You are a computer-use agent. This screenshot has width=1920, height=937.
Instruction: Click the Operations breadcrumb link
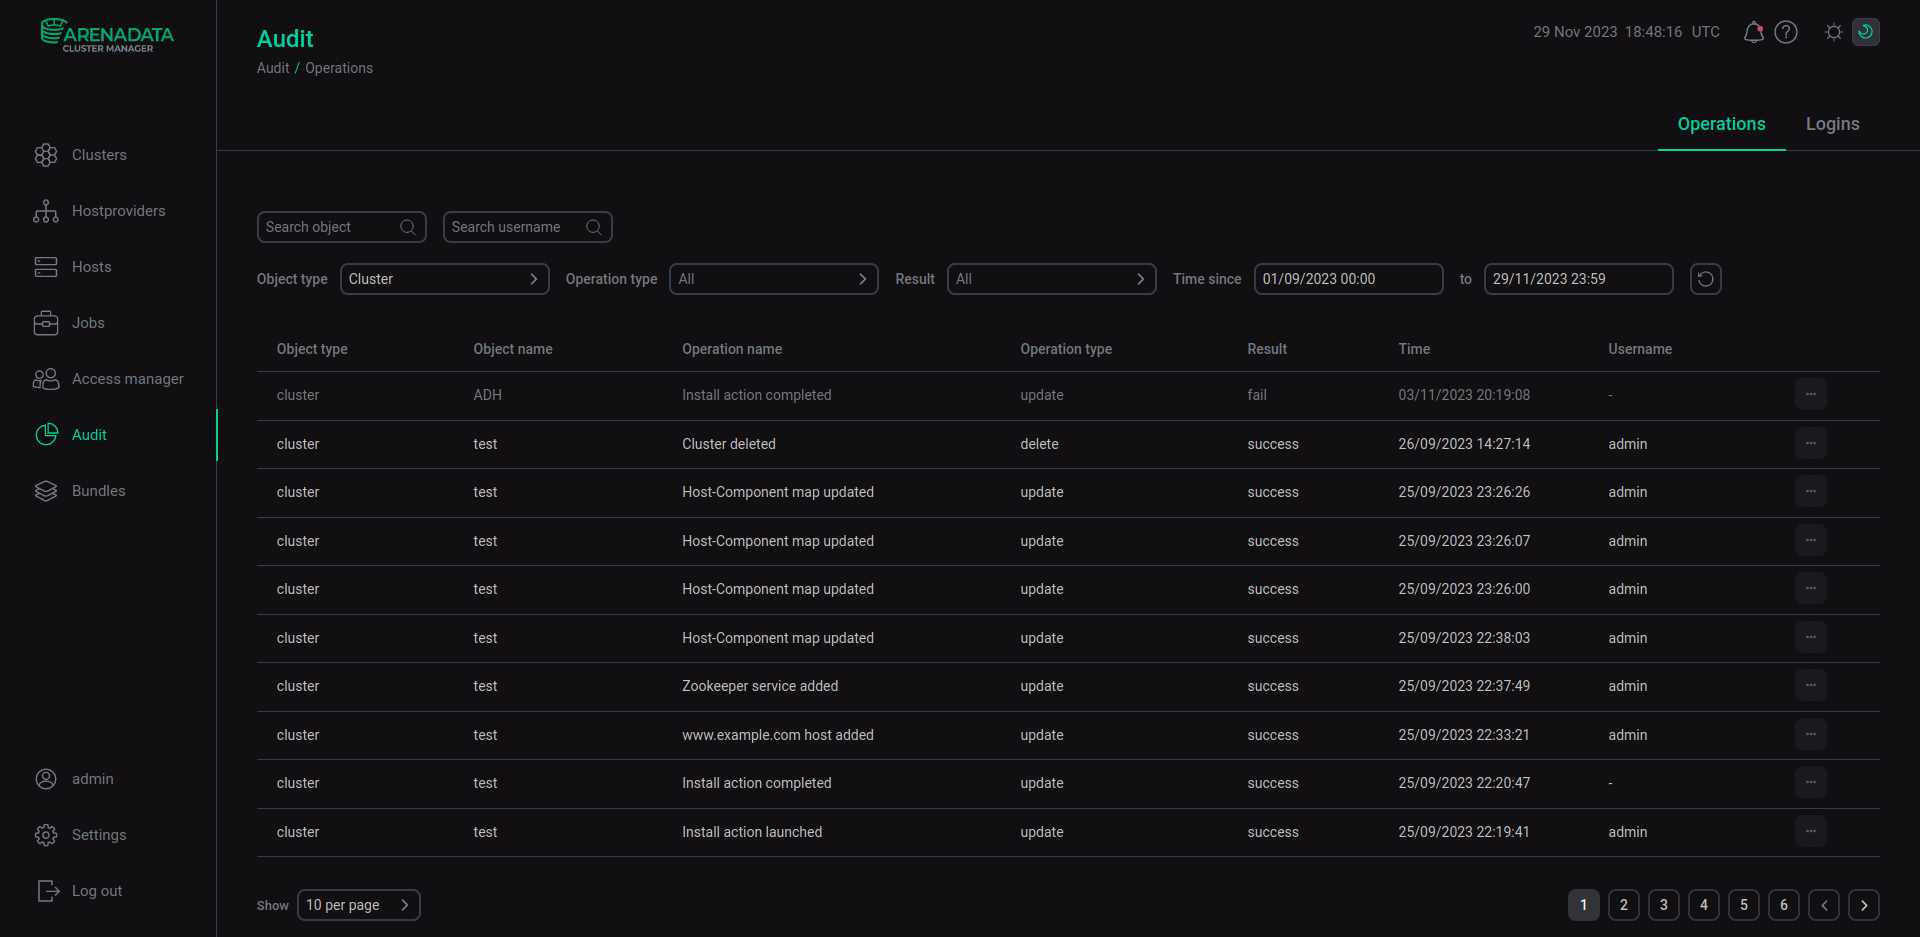click(339, 68)
